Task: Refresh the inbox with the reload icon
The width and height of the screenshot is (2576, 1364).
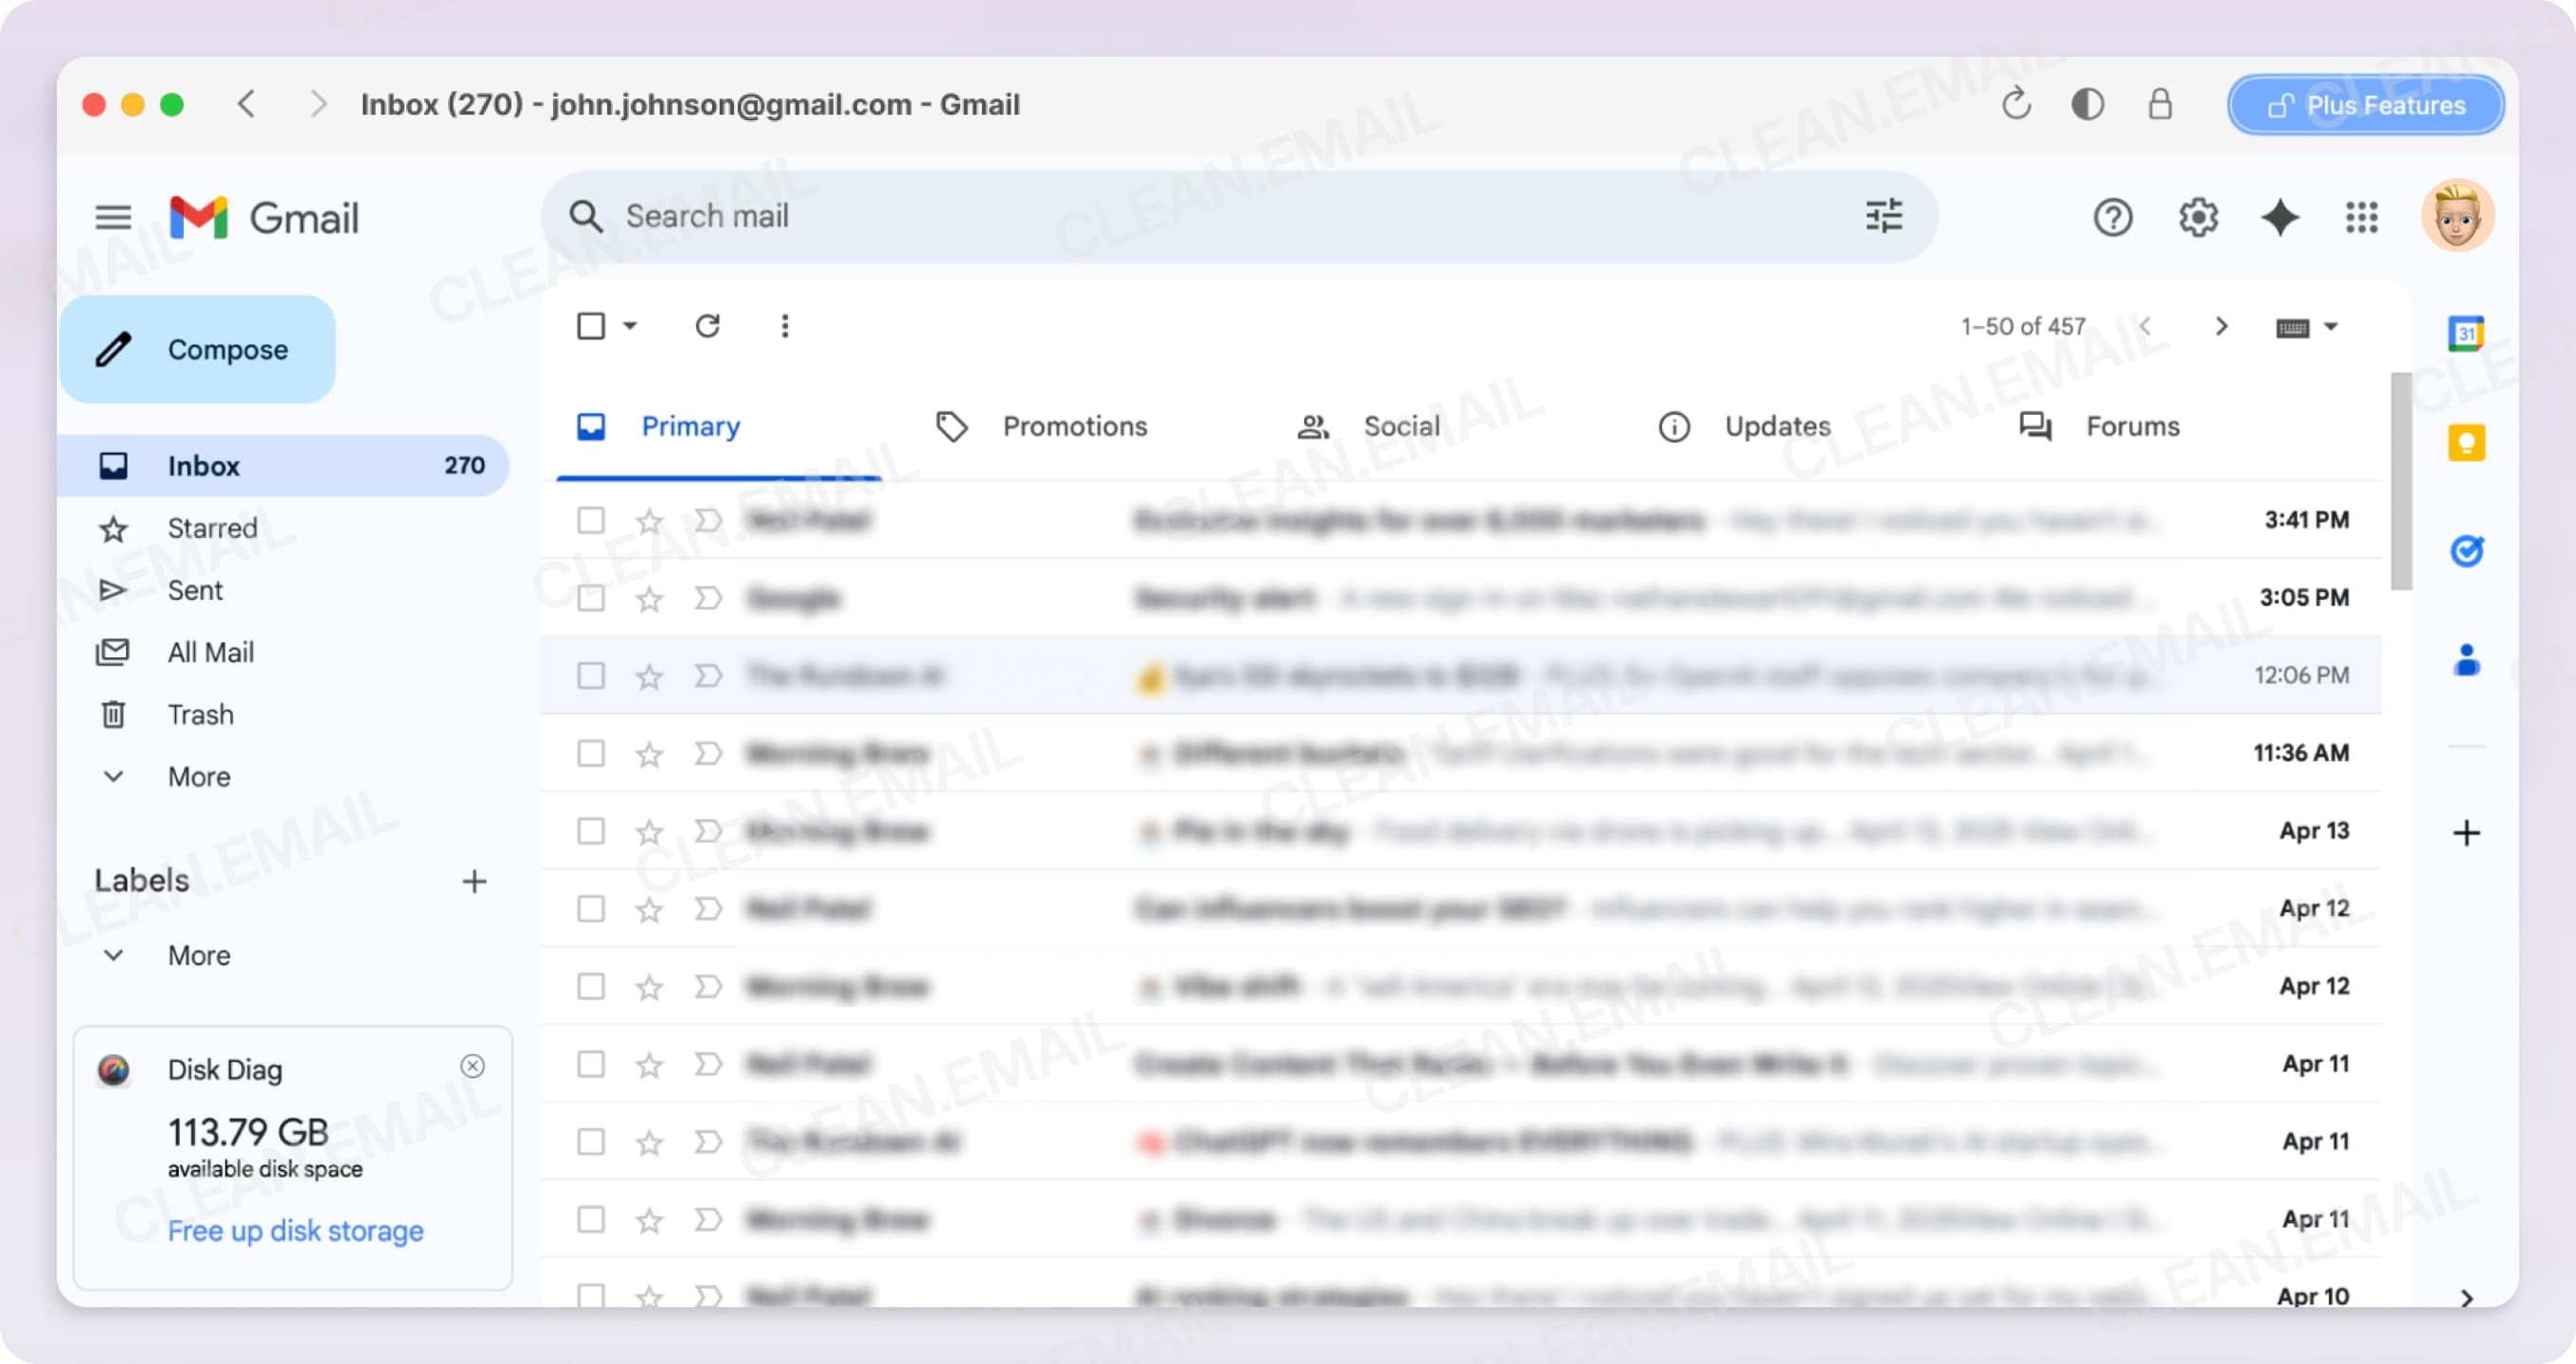Action: (x=708, y=325)
